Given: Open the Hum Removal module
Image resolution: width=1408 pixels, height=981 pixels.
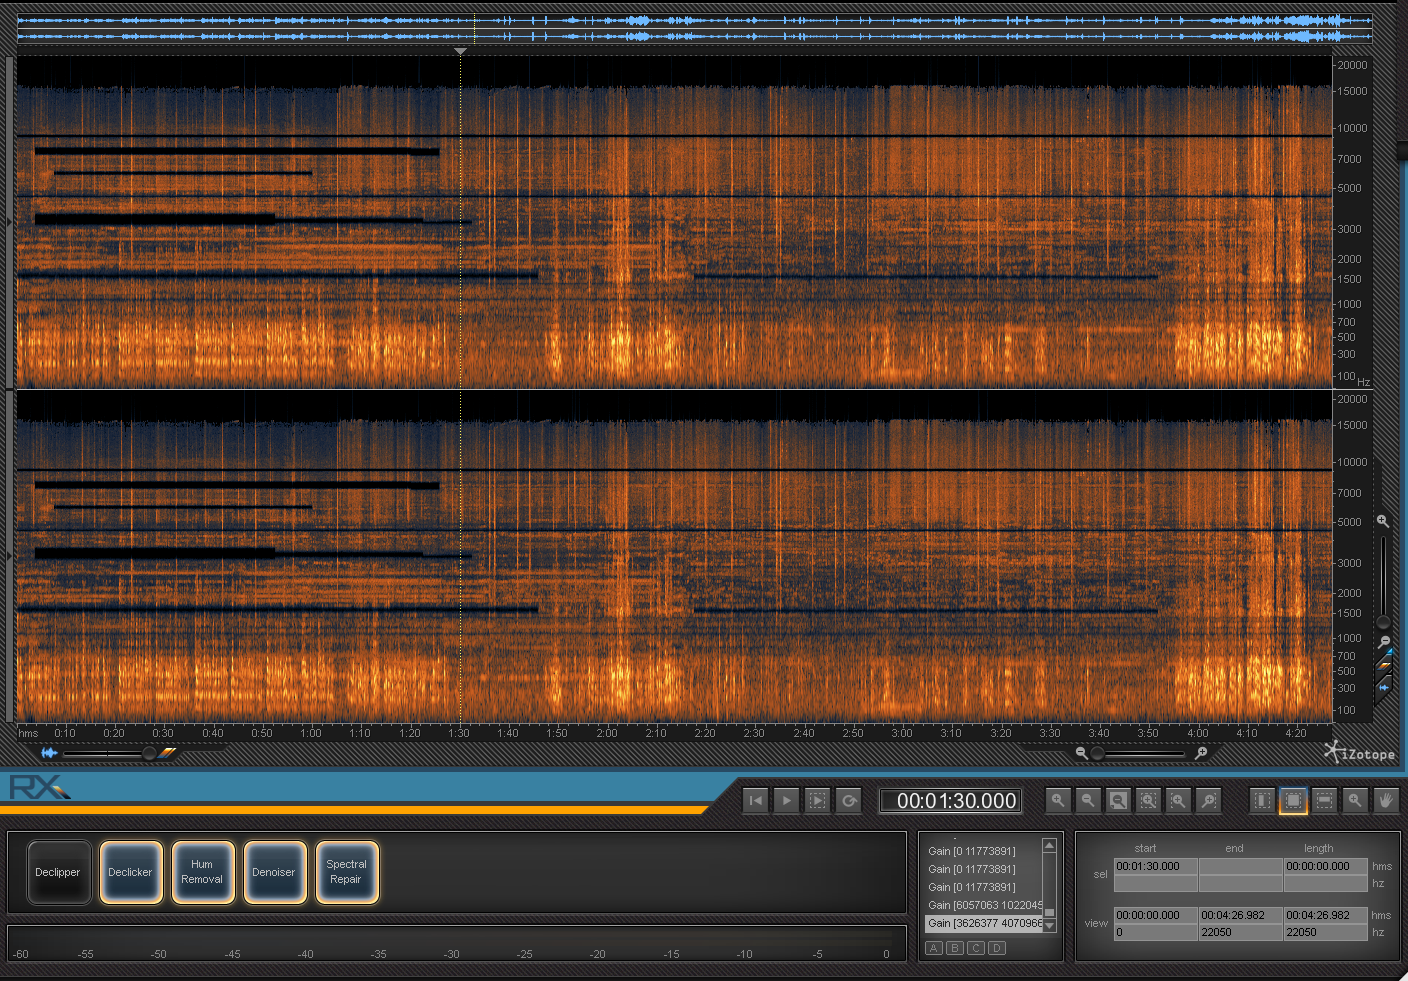Looking at the screenshot, I should coord(202,872).
